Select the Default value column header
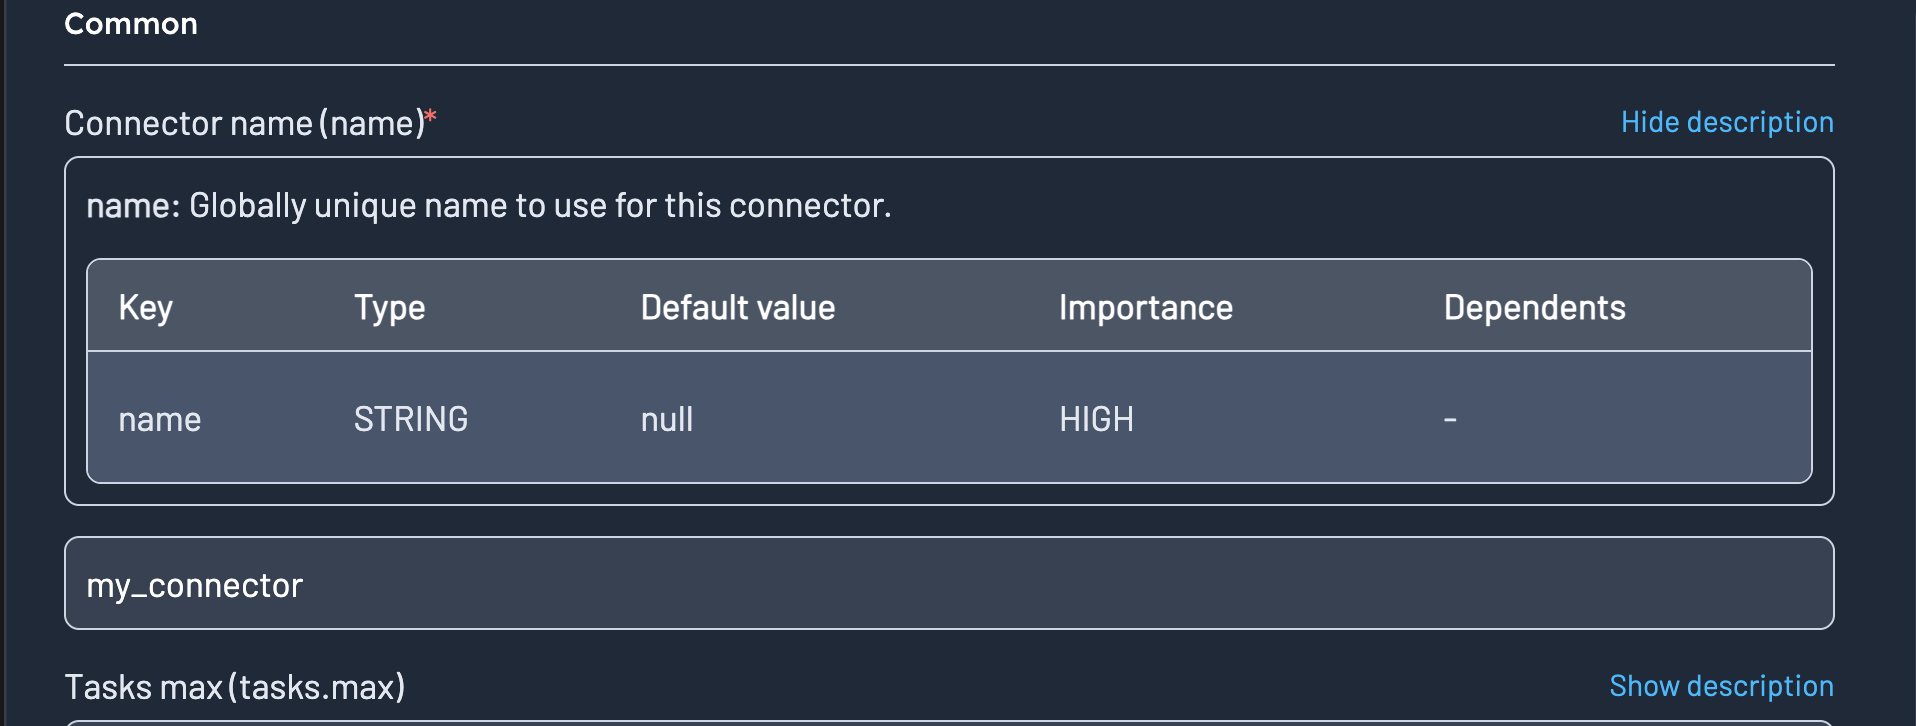The width and height of the screenshot is (1916, 726). click(x=737, y=307)
